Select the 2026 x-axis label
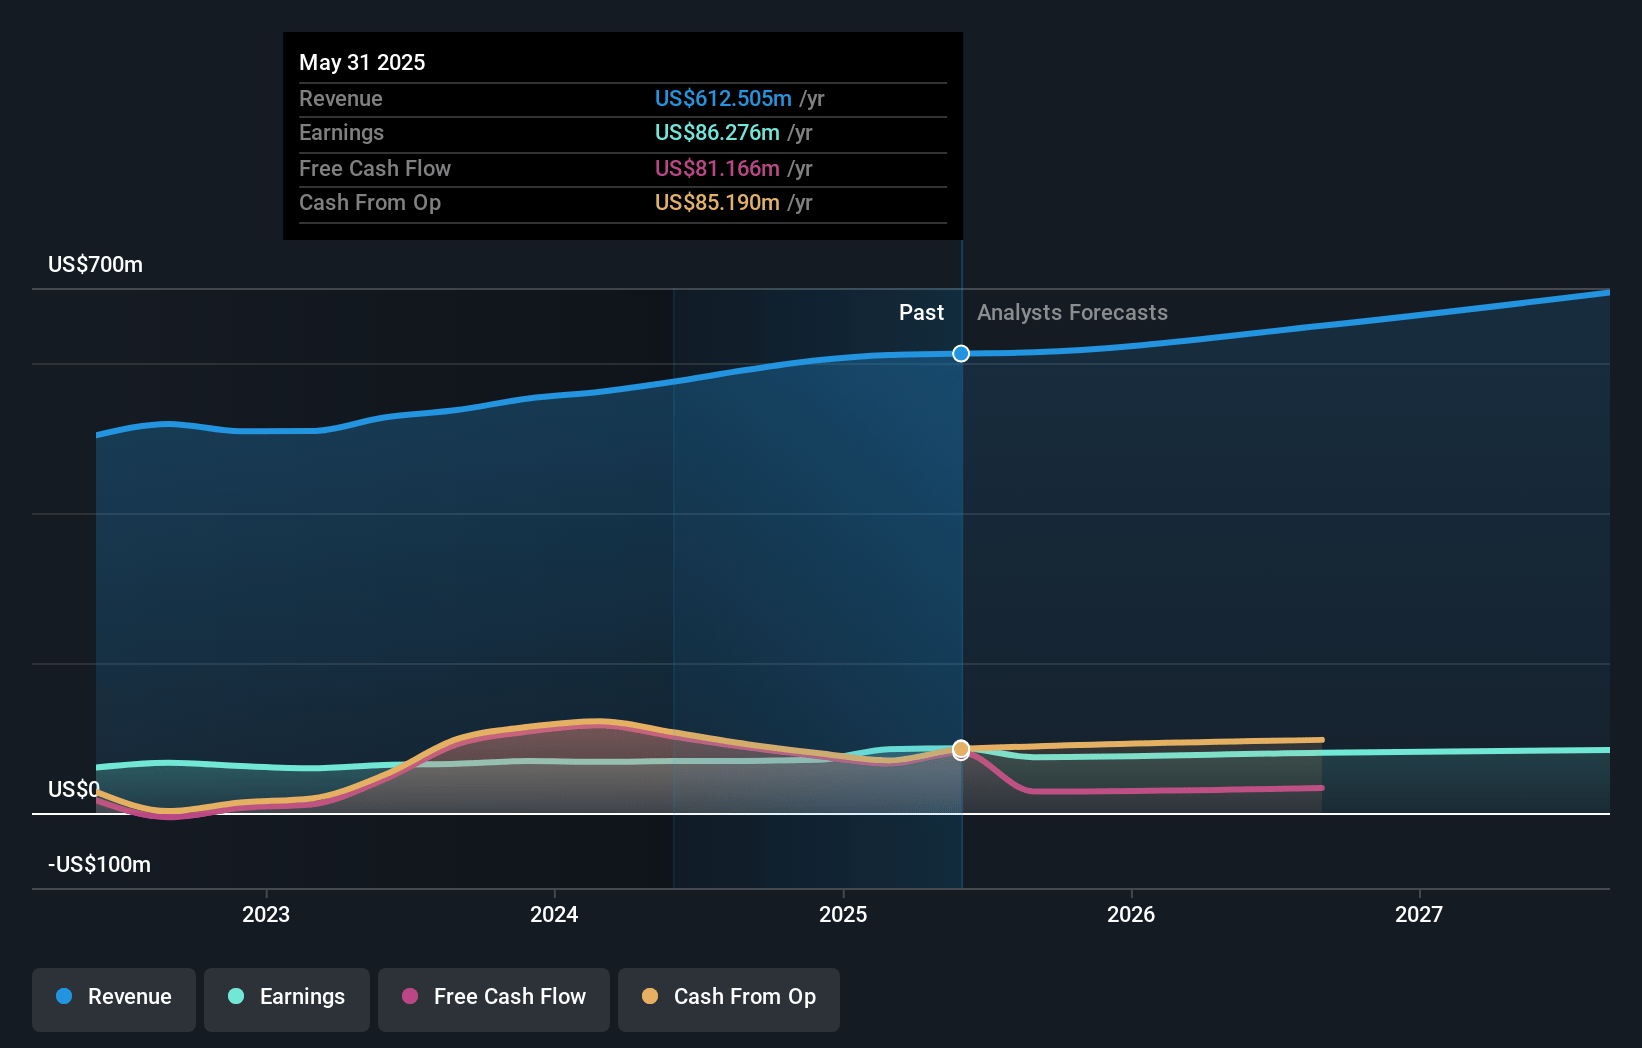This screenshot has height=1048, width=1642. (1131, 914)
